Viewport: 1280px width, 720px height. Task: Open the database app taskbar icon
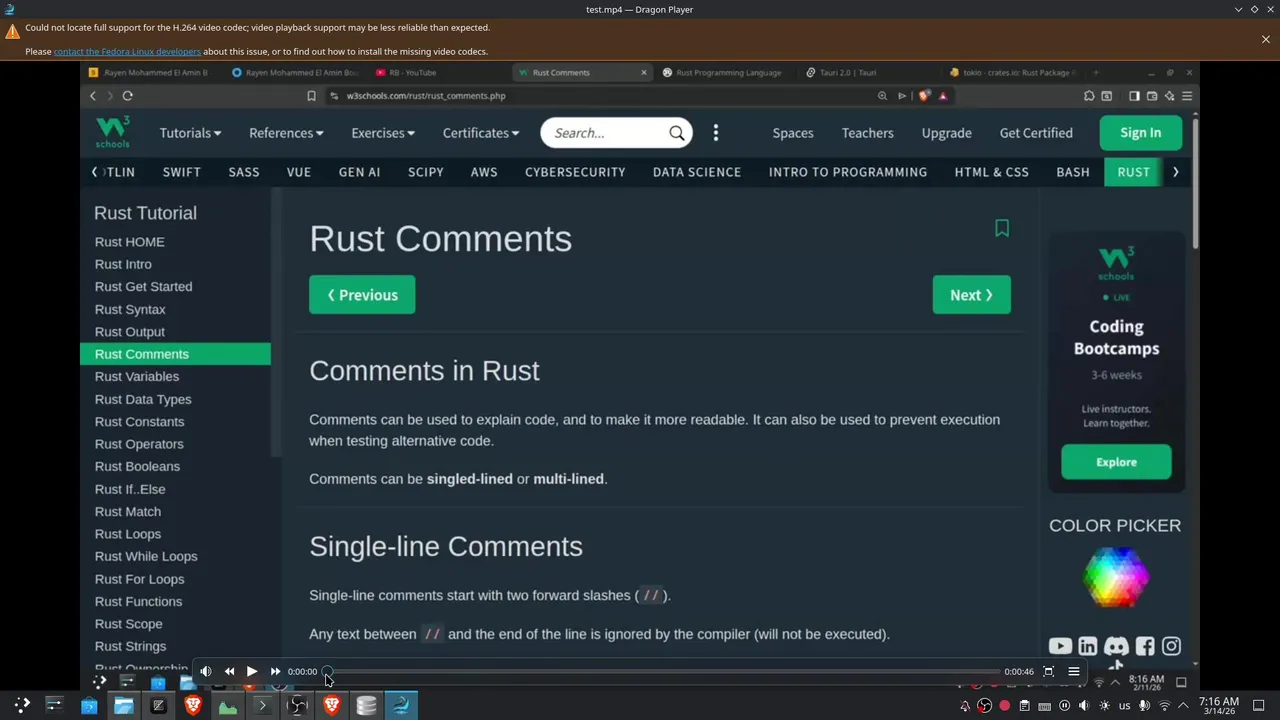pos(366,705)
